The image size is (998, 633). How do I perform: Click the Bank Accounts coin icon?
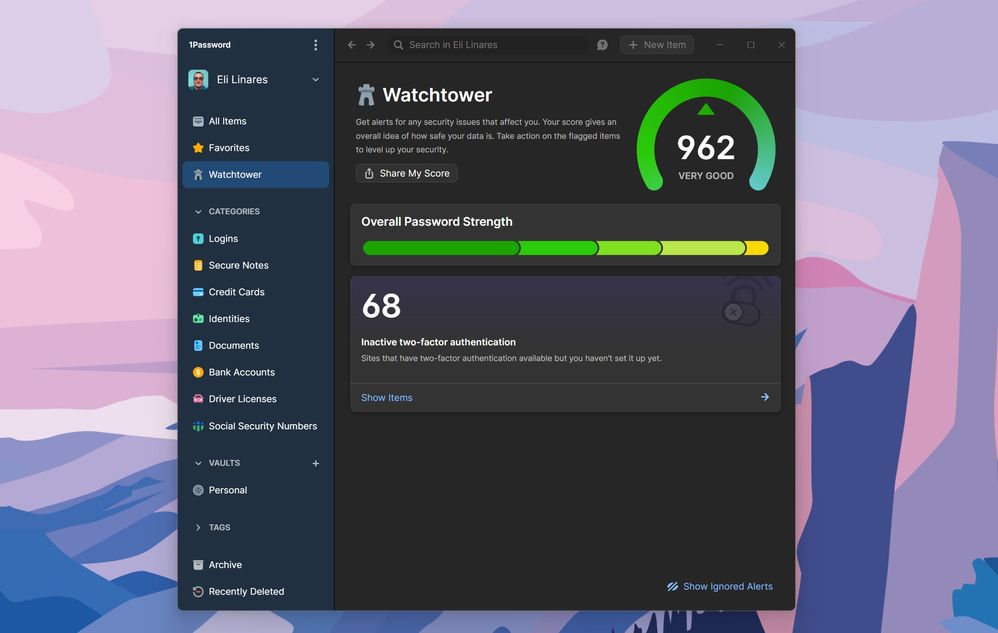[x=198, y=372]
